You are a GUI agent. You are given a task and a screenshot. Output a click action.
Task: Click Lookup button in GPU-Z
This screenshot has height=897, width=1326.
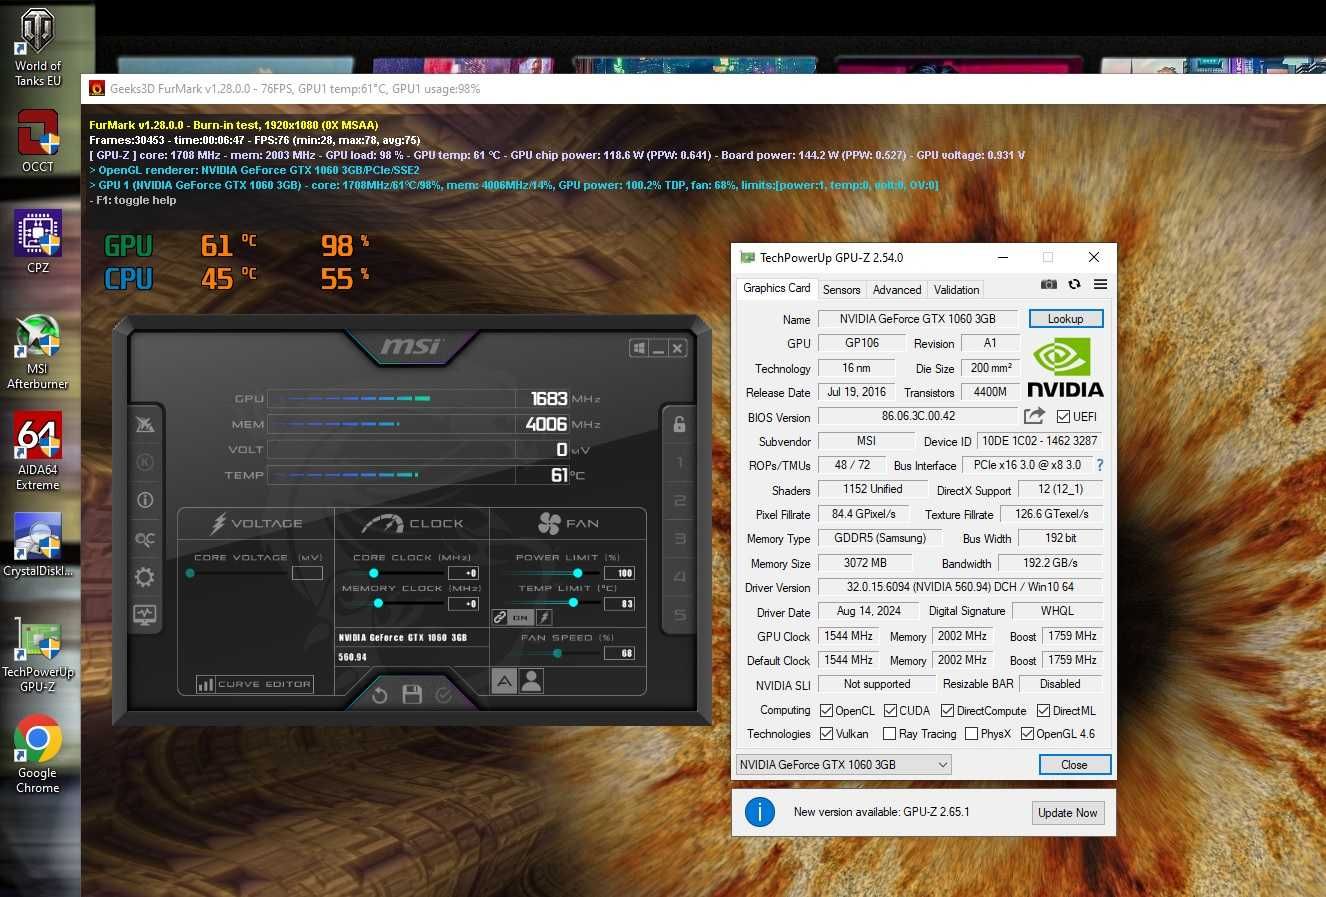point(1065,319)
